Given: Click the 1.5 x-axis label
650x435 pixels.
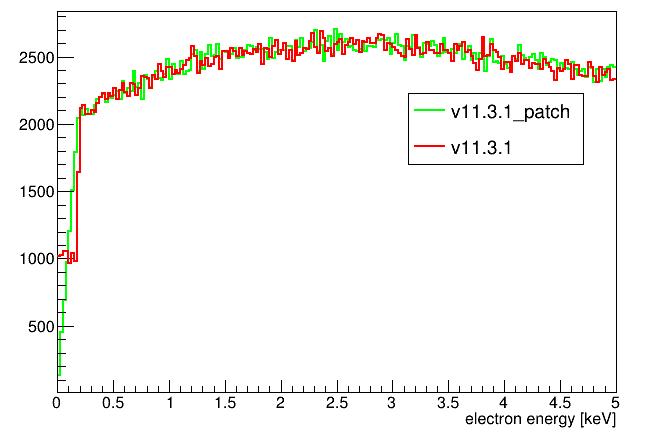Looking at the screenshot, I should point(225,403).
